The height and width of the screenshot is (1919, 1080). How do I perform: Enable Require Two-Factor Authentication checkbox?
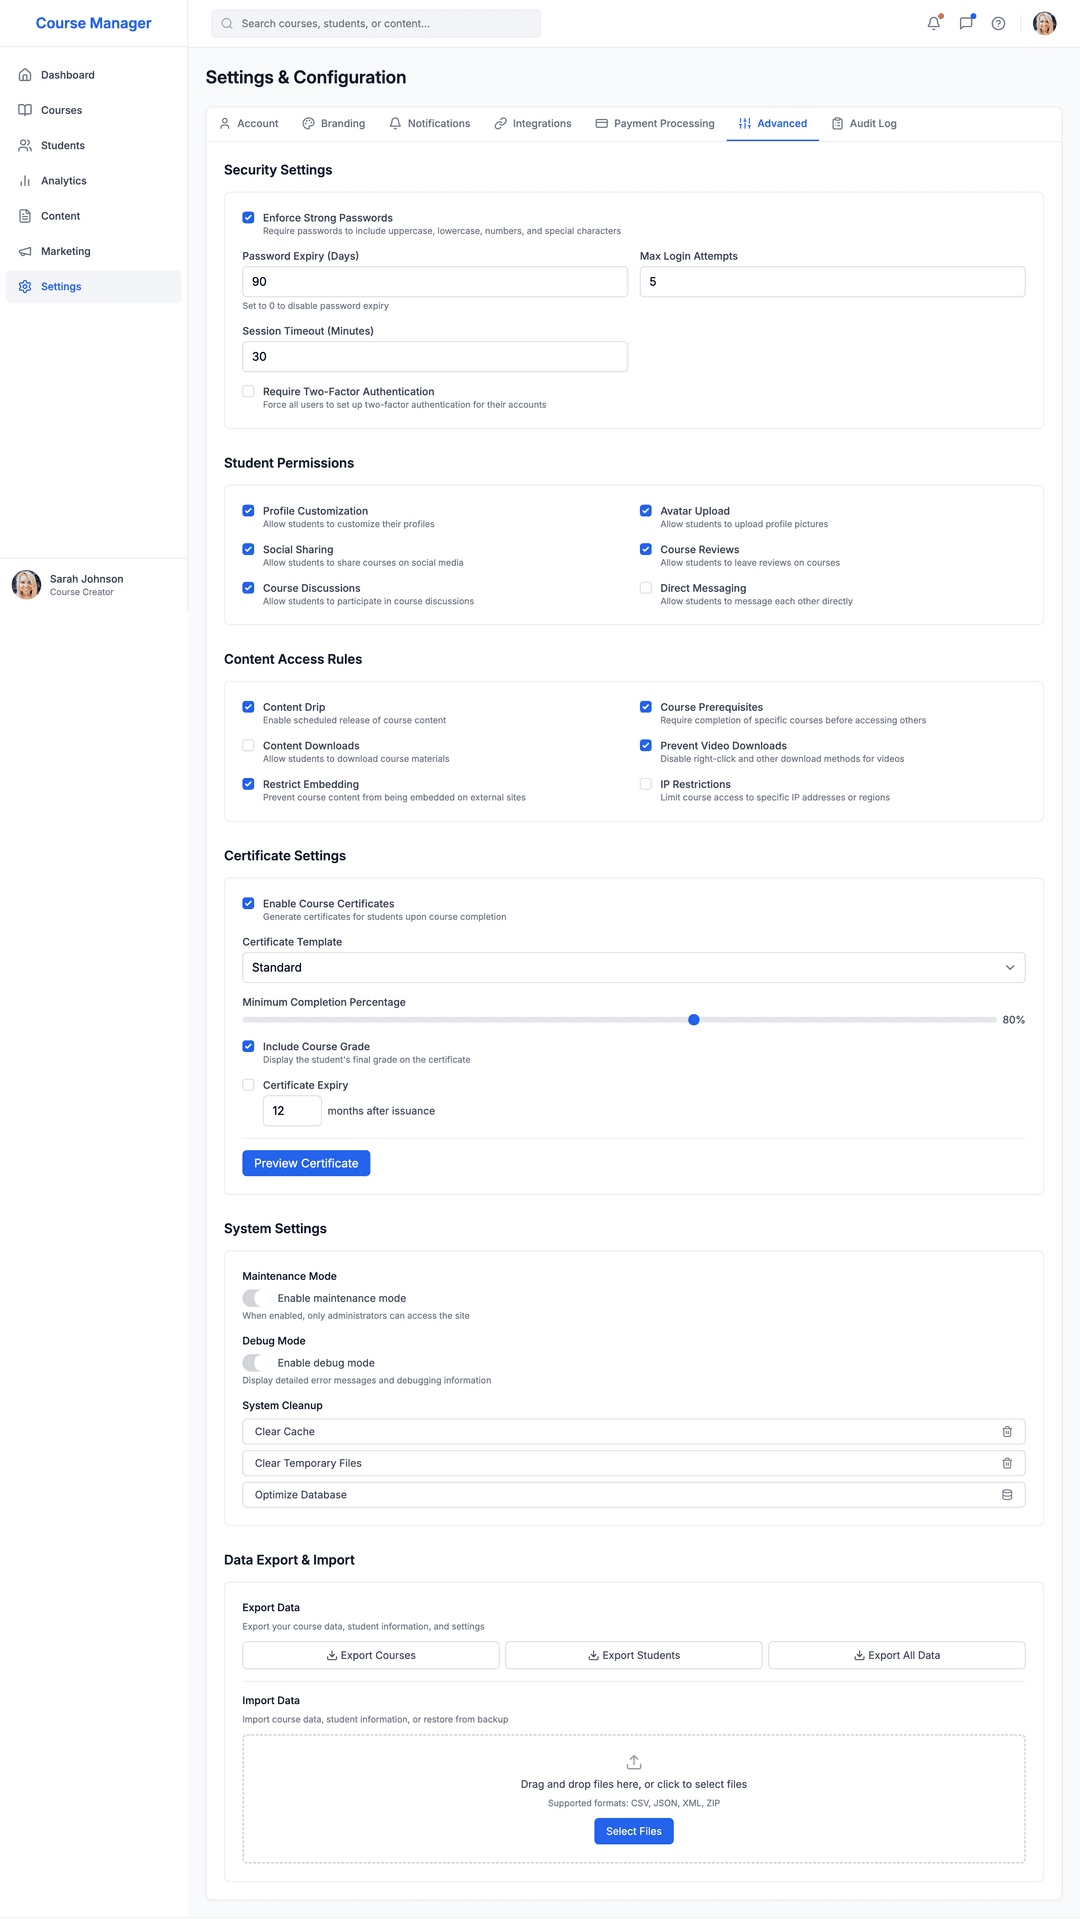tap(248, 392)
